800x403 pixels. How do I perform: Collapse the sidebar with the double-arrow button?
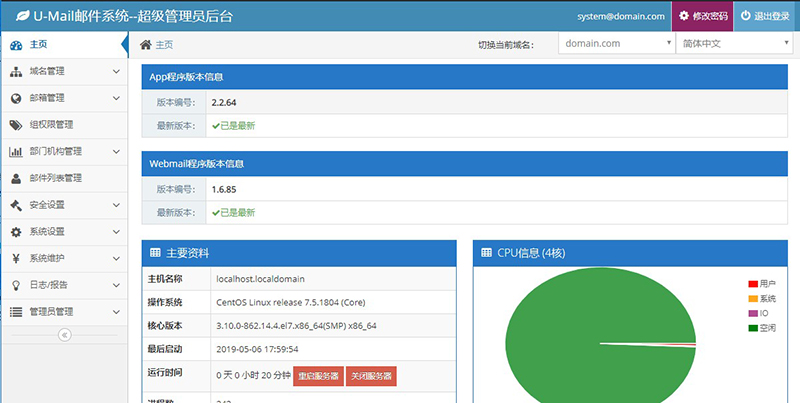[x=64, y=335]
